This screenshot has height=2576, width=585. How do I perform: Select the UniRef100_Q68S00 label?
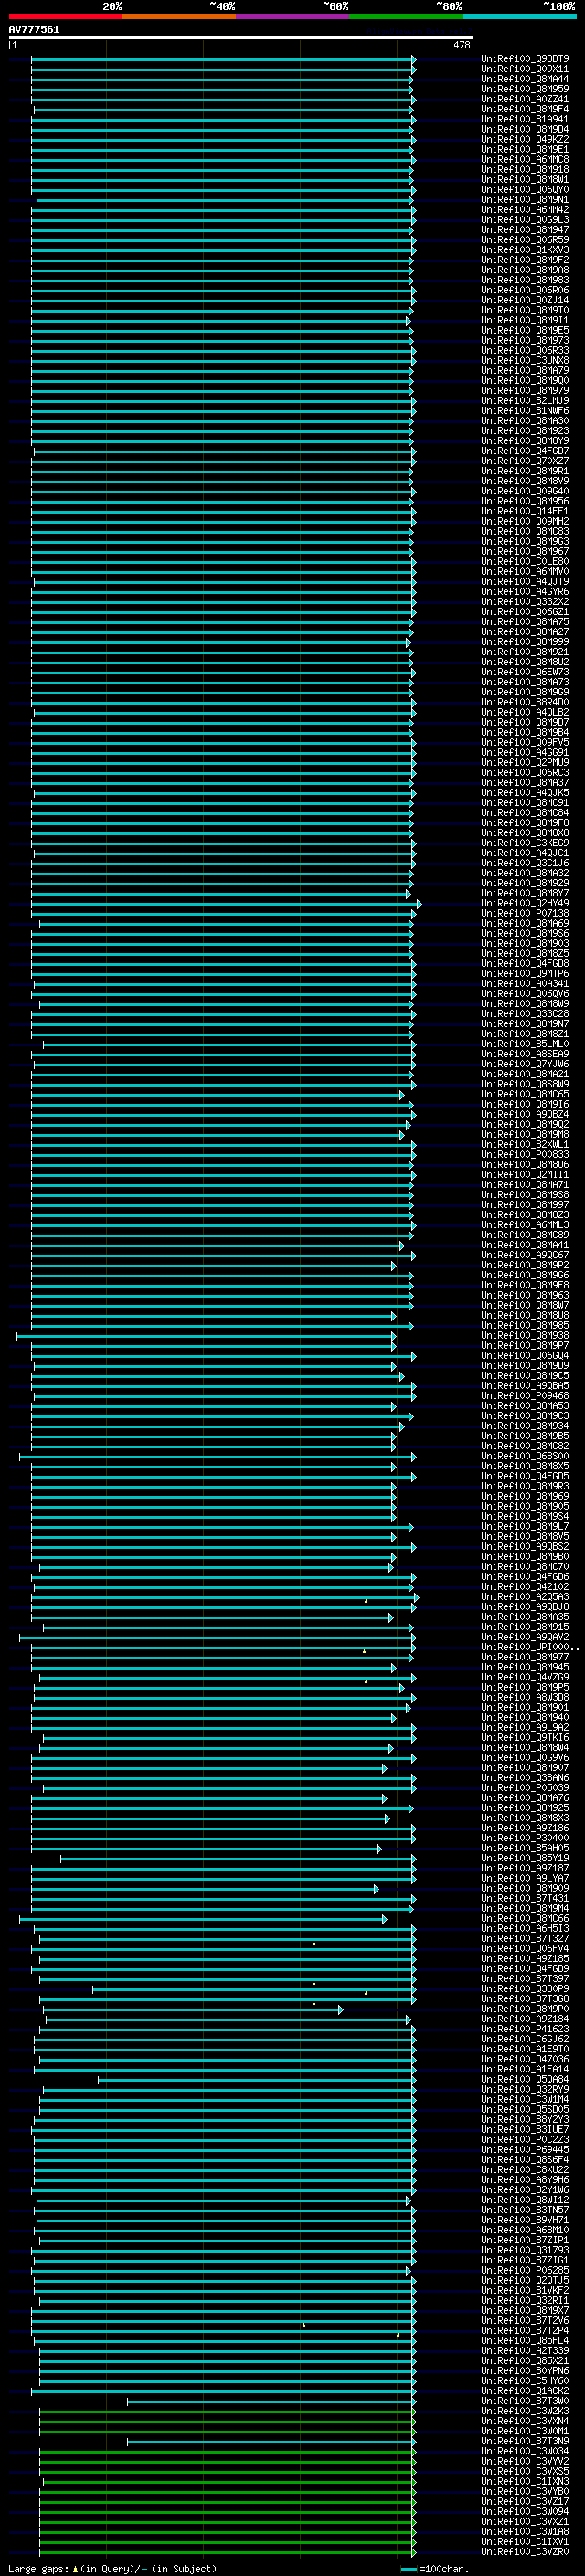point(525,1456)
